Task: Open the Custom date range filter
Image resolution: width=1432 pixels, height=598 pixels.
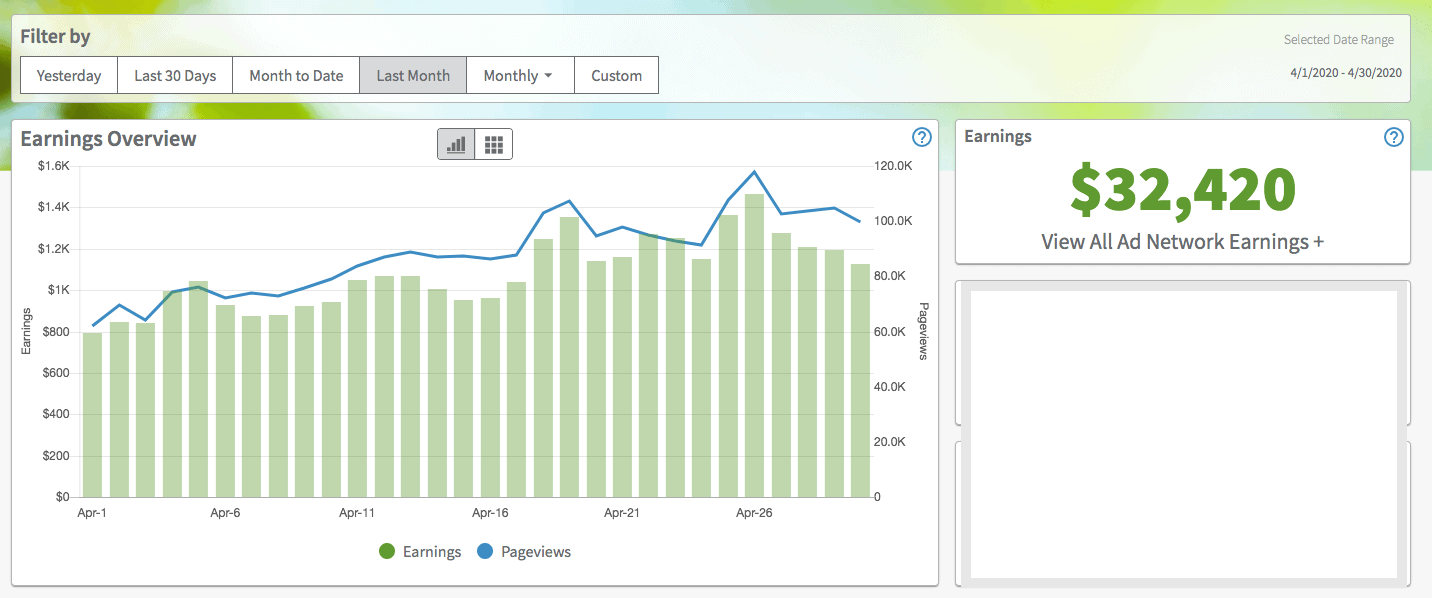Action: pos(616,76)
